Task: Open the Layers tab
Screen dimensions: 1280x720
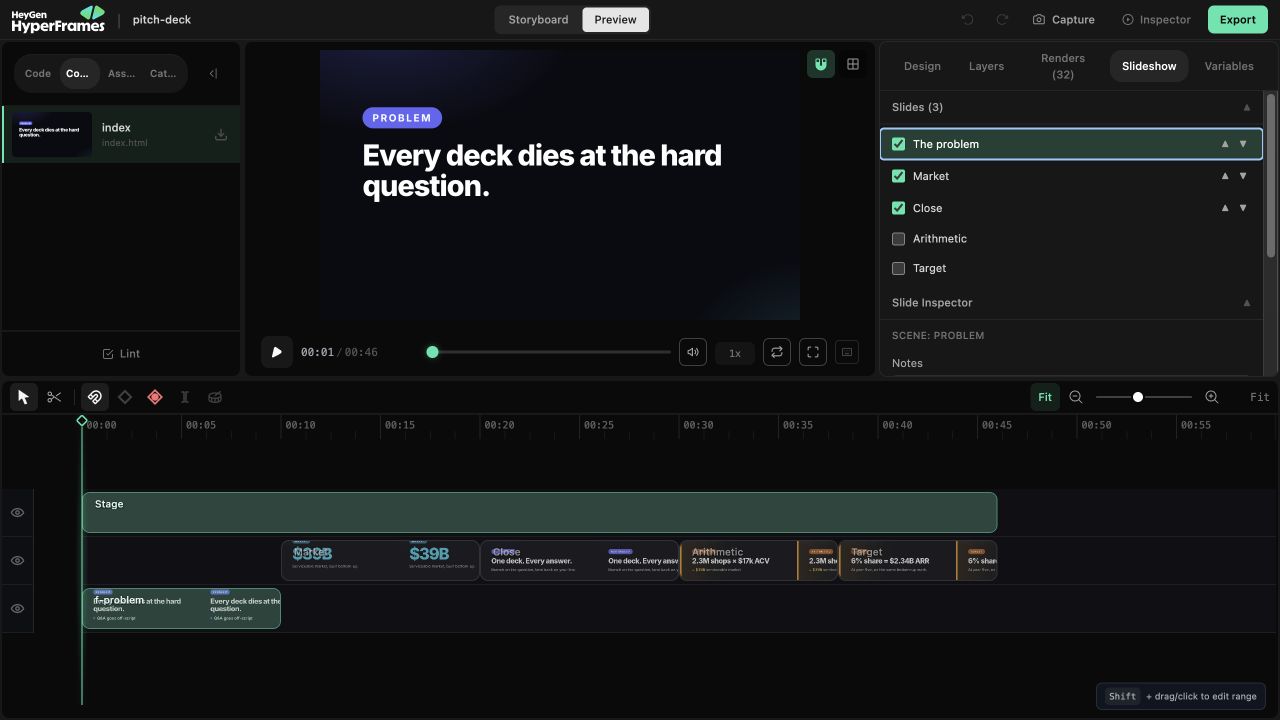Action: (x=986, y=66)
